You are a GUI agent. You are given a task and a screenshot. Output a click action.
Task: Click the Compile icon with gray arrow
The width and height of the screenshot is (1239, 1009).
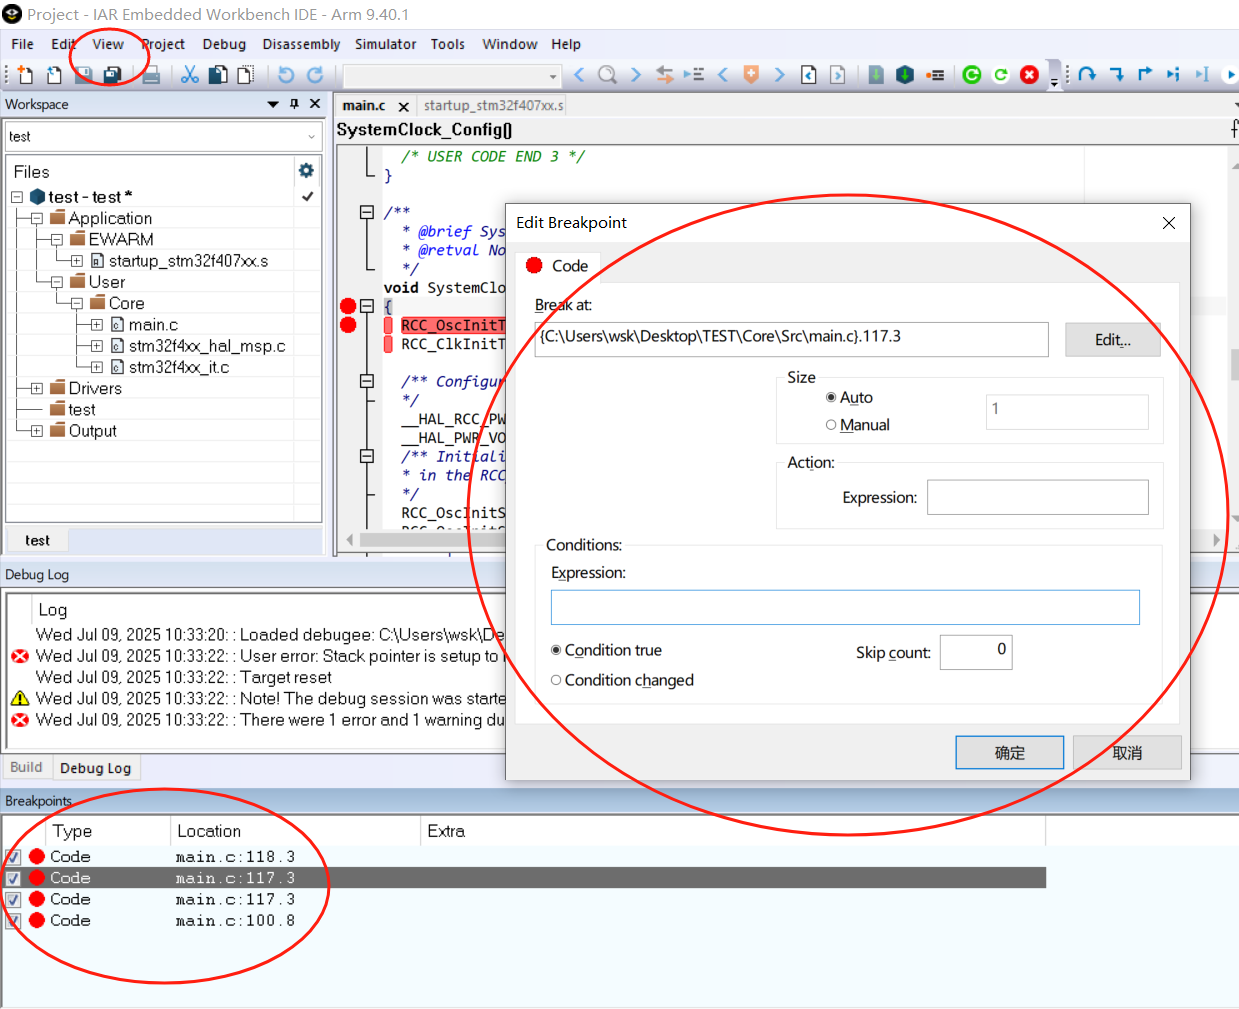tap(876, 75)
